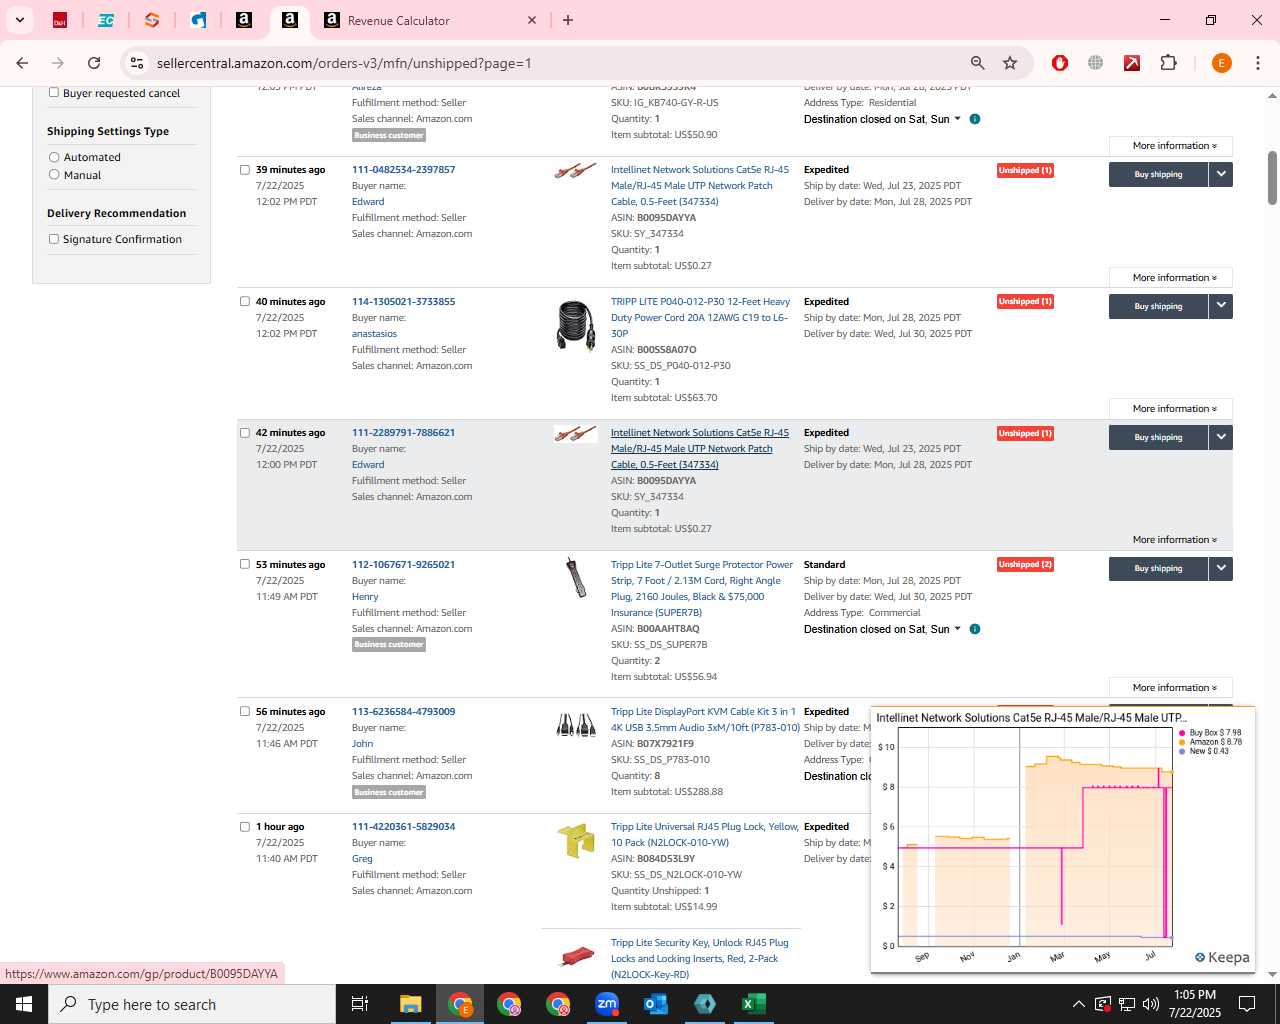Check the Buyer requested cancel filter
The height and width of the screenshot is (1024, 1280).
(54, 92)
